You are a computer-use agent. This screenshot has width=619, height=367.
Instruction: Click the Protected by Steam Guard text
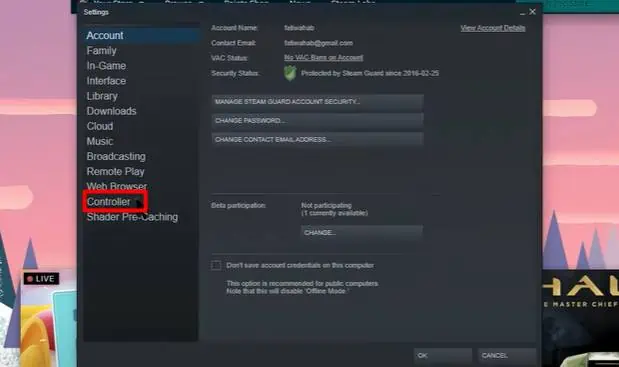tap(370, 73)
